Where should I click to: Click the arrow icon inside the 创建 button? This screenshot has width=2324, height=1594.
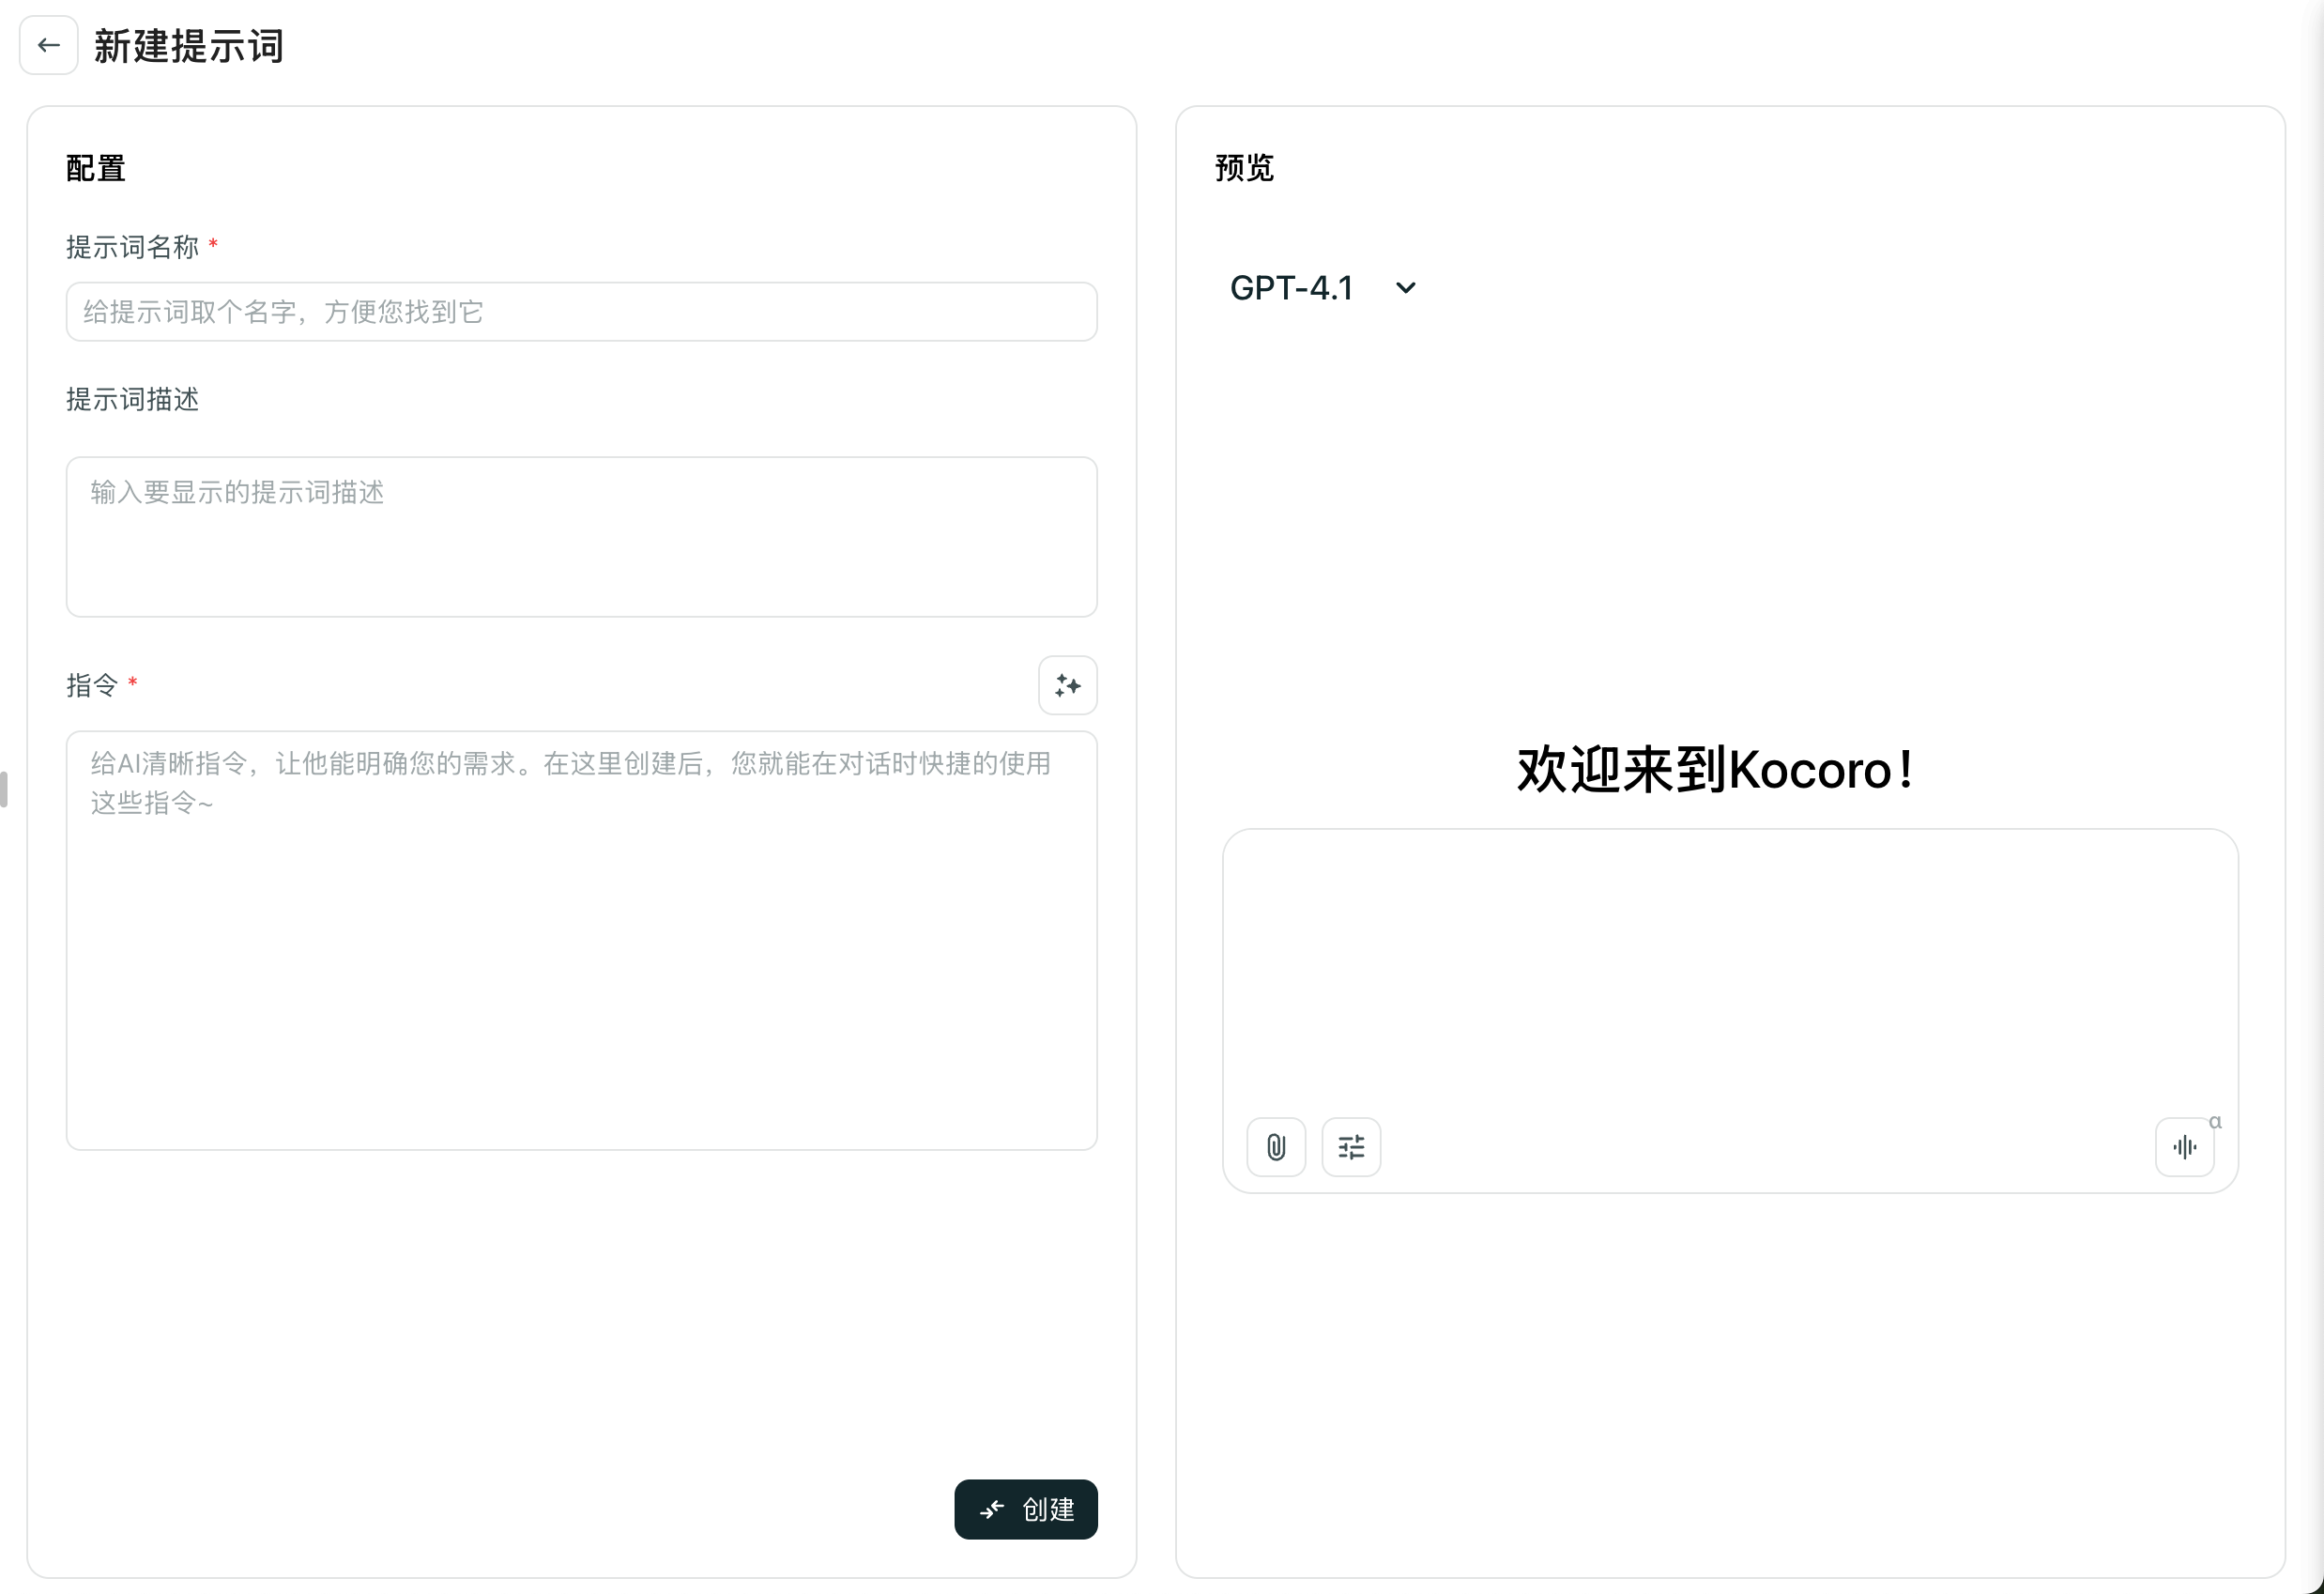(x=991, y=1509)
